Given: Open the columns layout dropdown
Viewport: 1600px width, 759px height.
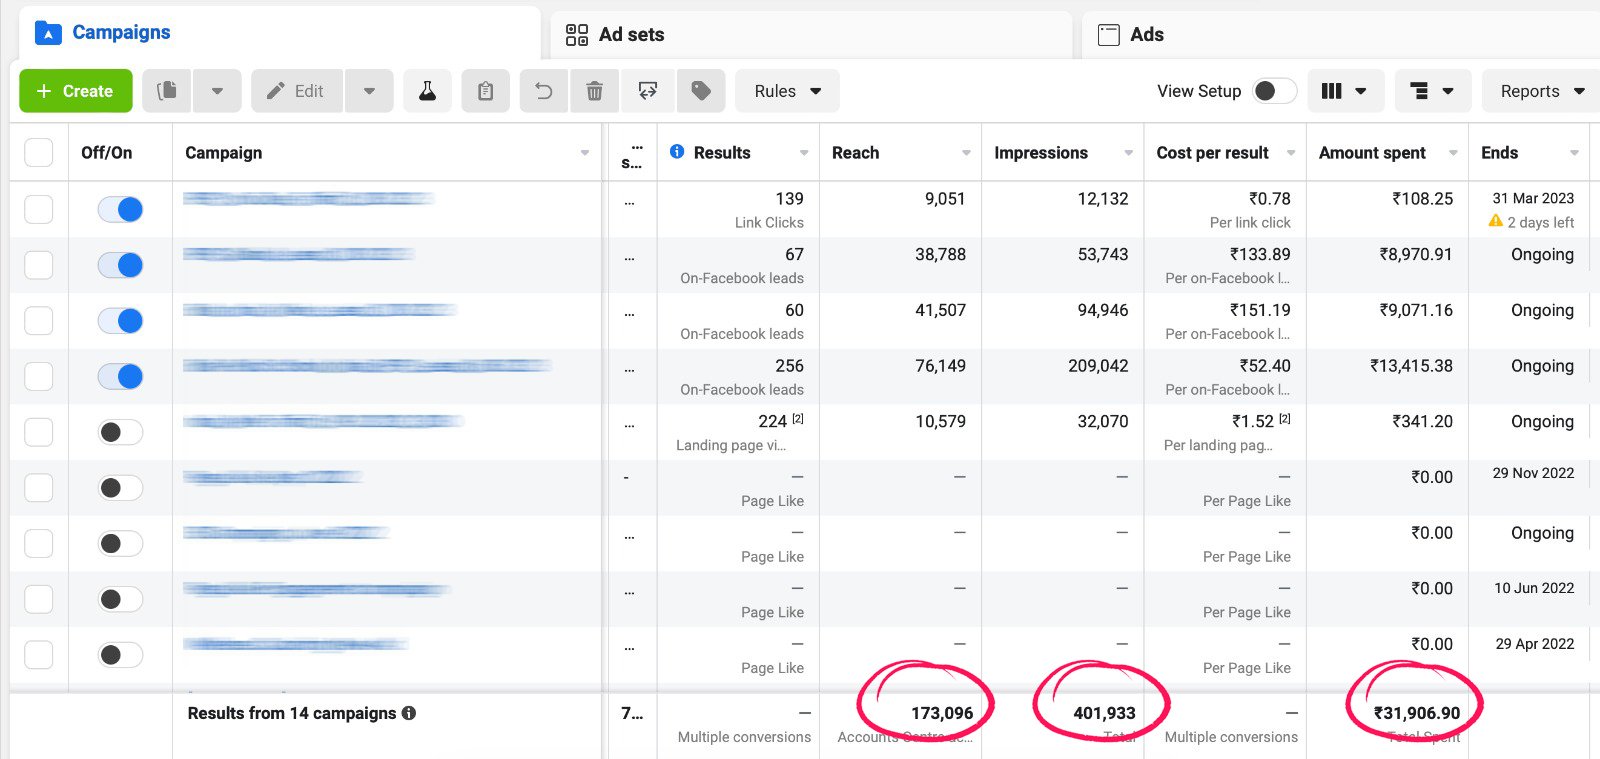Looking at the screenshot, I should pyautogui.click(x=1343, y=91).
